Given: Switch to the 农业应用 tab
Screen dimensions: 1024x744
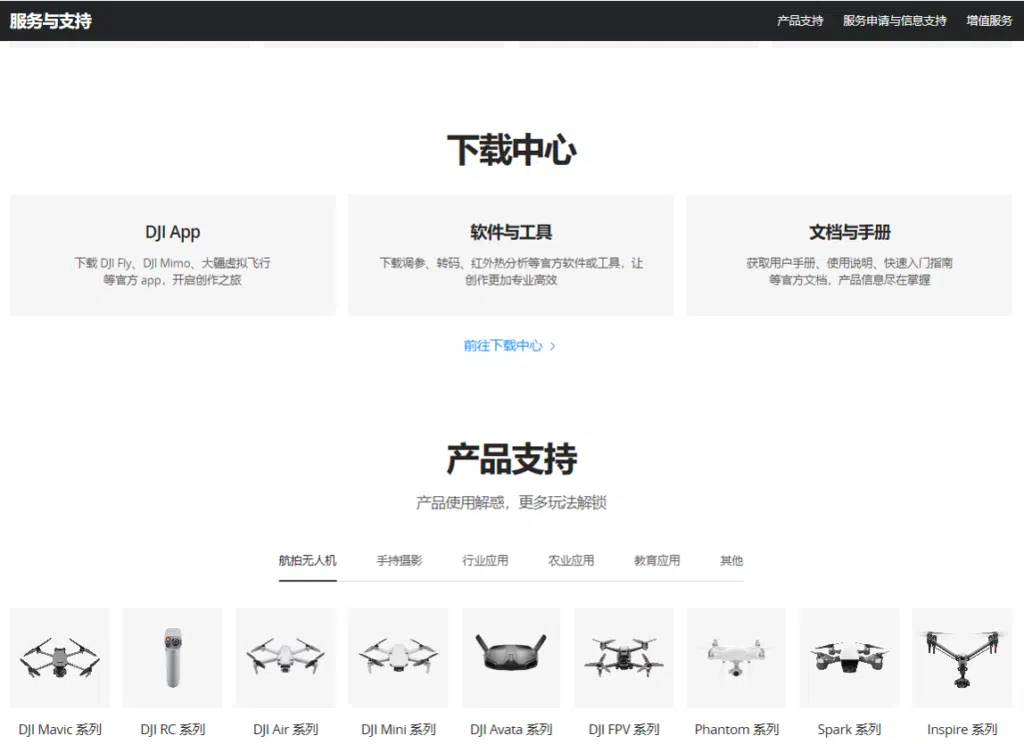Looking at the screenshot, I should pyautogui.click(x=571, y=560).
